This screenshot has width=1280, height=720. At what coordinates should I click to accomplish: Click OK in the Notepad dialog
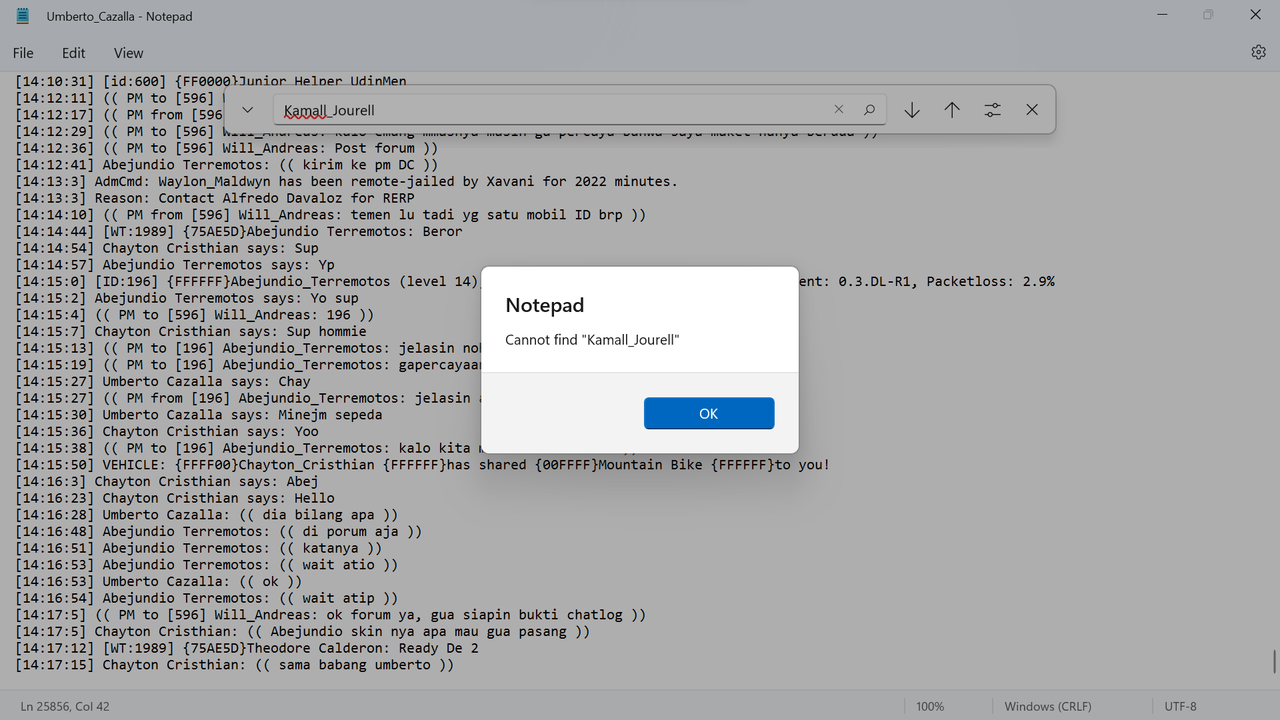click(709, 413)
